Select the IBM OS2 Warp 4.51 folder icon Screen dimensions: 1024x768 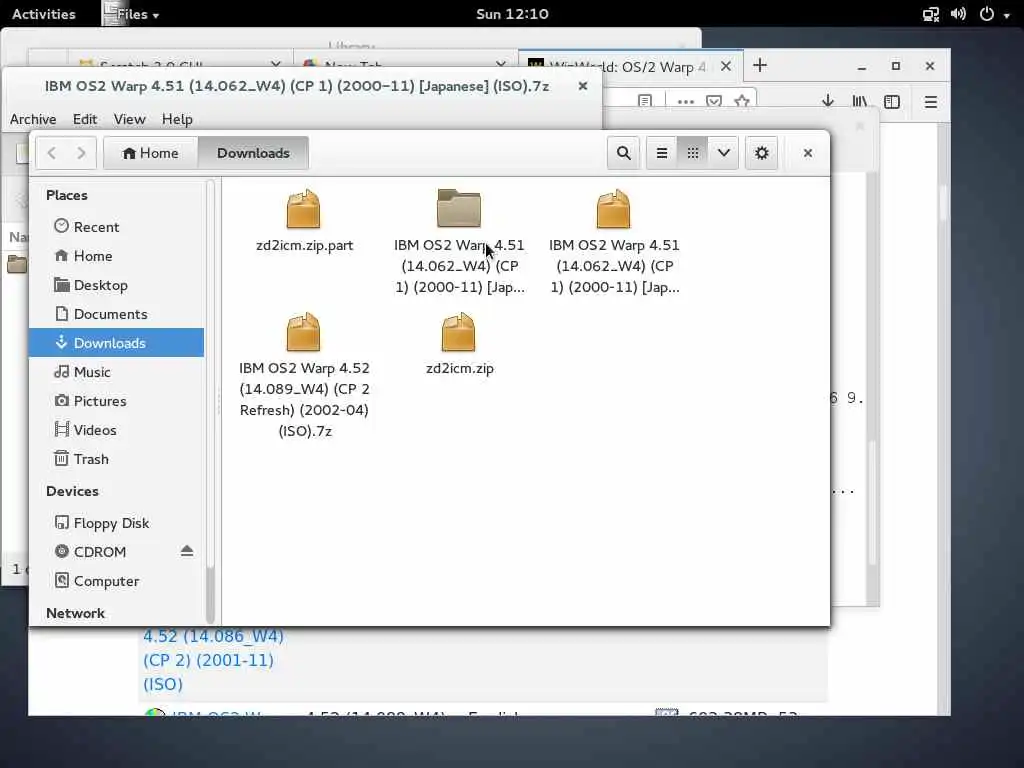pos(458,208)
